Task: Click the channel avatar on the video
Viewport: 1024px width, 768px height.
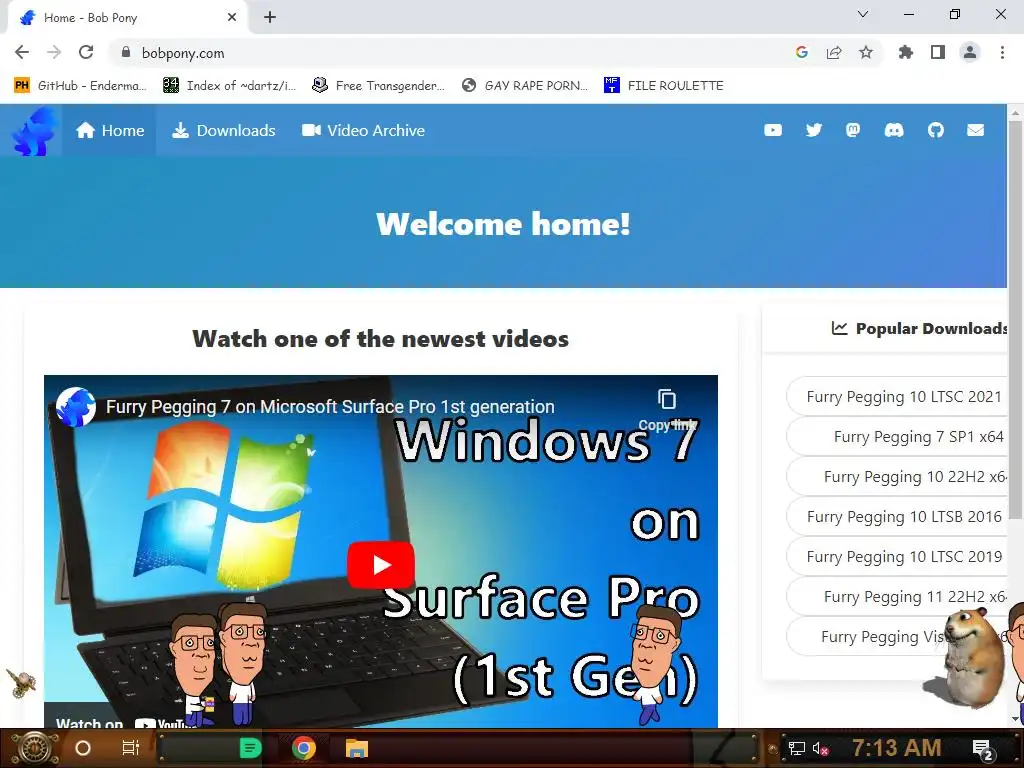Action: (x=76, y=406)
